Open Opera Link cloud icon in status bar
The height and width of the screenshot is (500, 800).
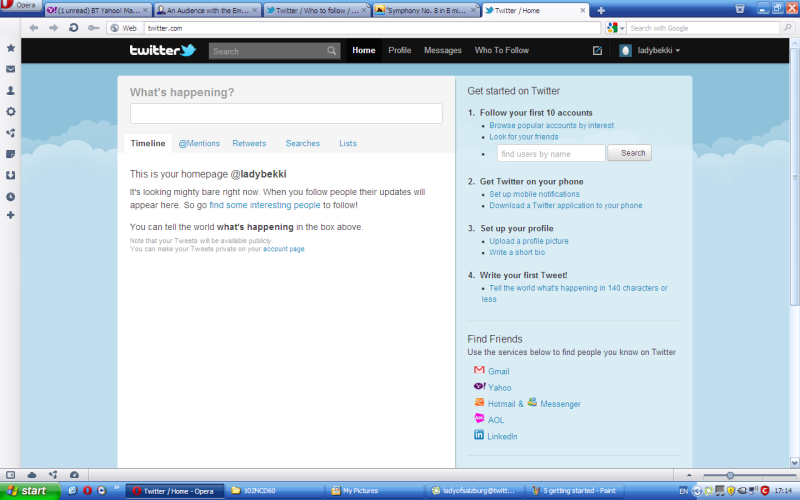click(x=32, y=474)
